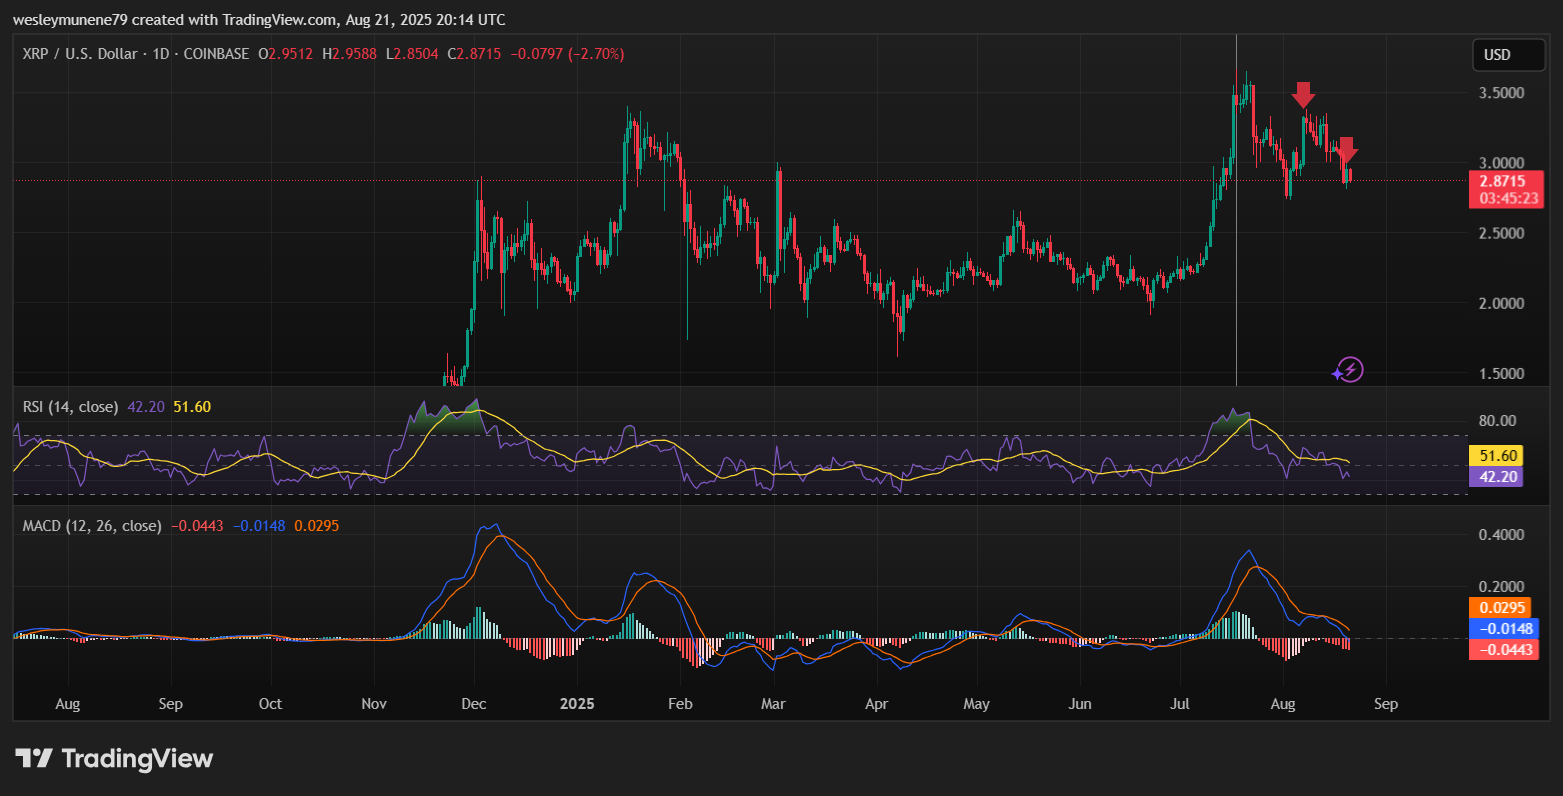Click the Aug label right after Jul

[x=1283, y=704]
